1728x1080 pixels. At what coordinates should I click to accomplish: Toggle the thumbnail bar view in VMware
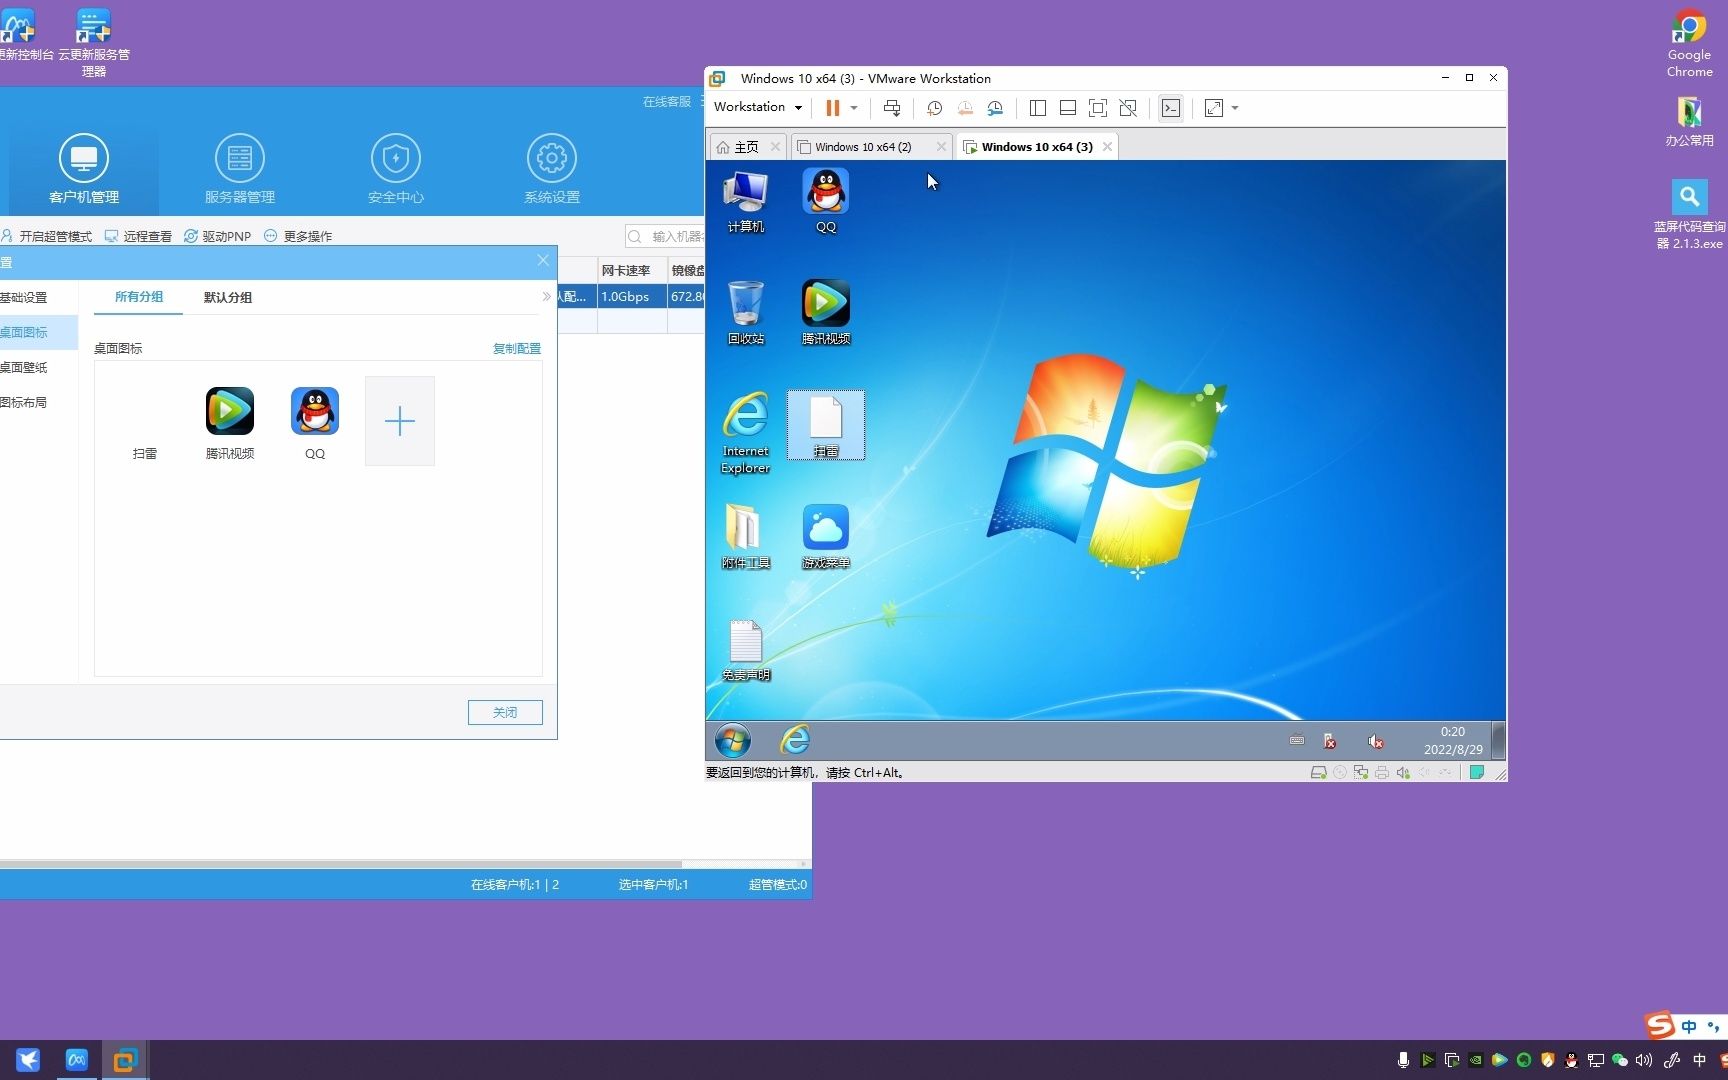tap(1068, 108)
